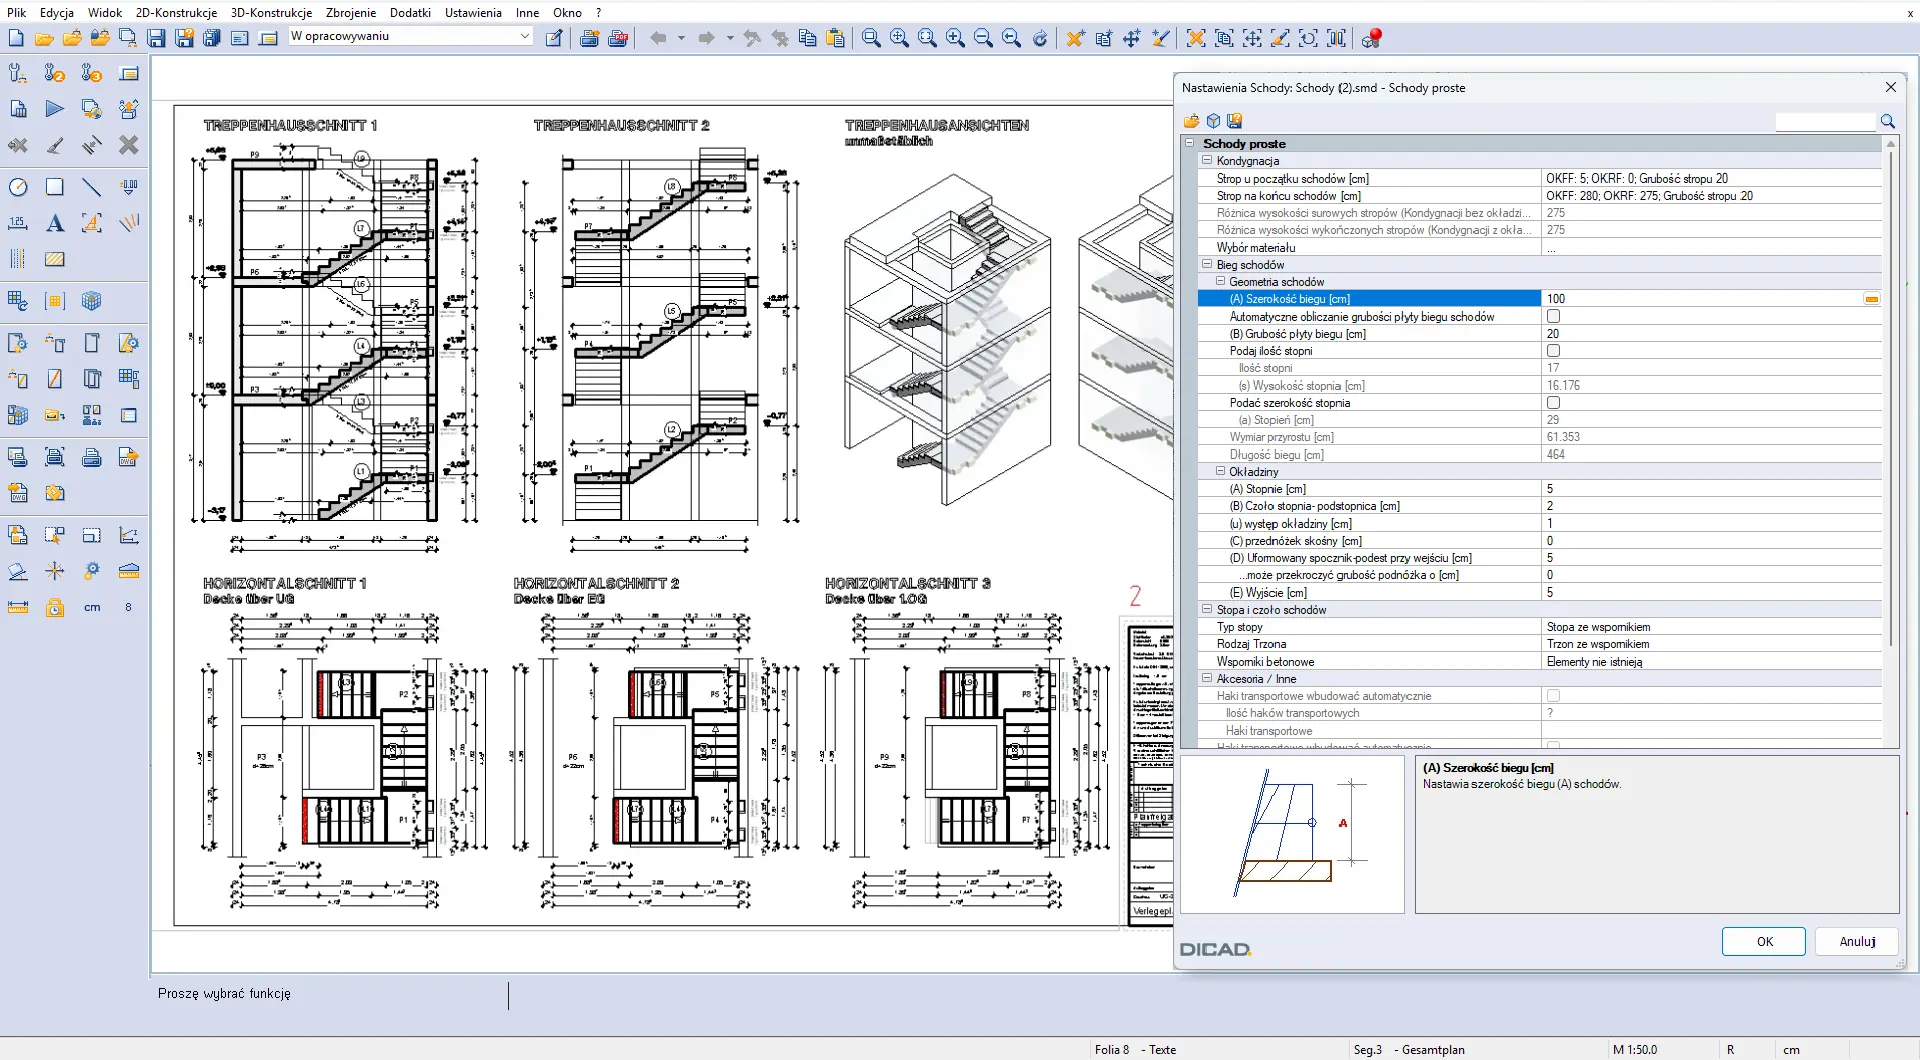Click the save (floppy disk) icon
The image size is (1920, 1060).
[x=156, y=38]
